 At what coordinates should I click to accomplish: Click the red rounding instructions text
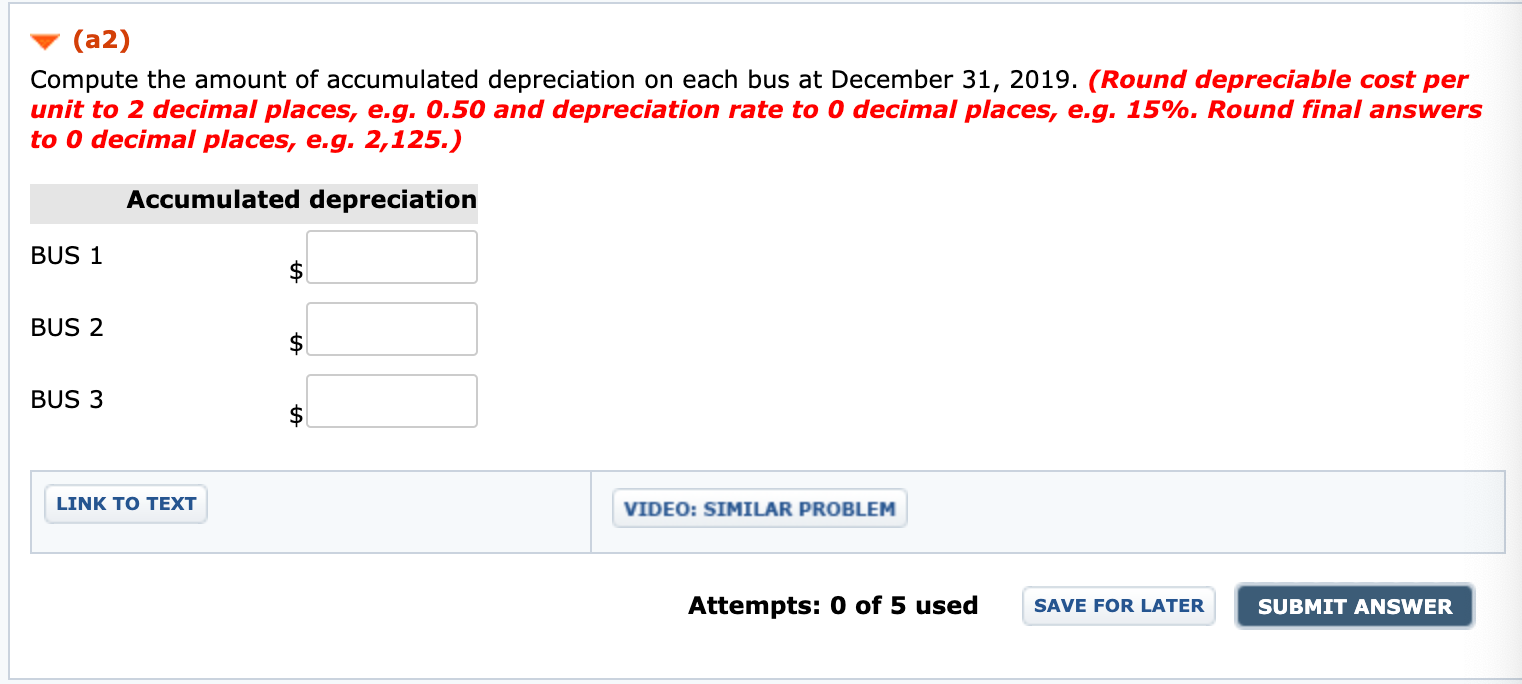click(750, 109)
